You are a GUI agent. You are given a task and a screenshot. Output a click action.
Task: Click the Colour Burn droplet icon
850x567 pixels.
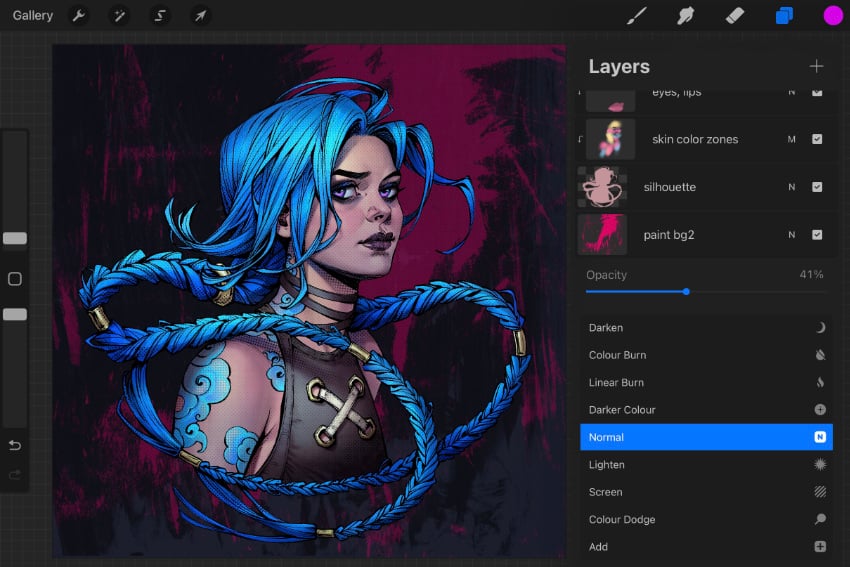pyautogui.click(x=820, y=355)
